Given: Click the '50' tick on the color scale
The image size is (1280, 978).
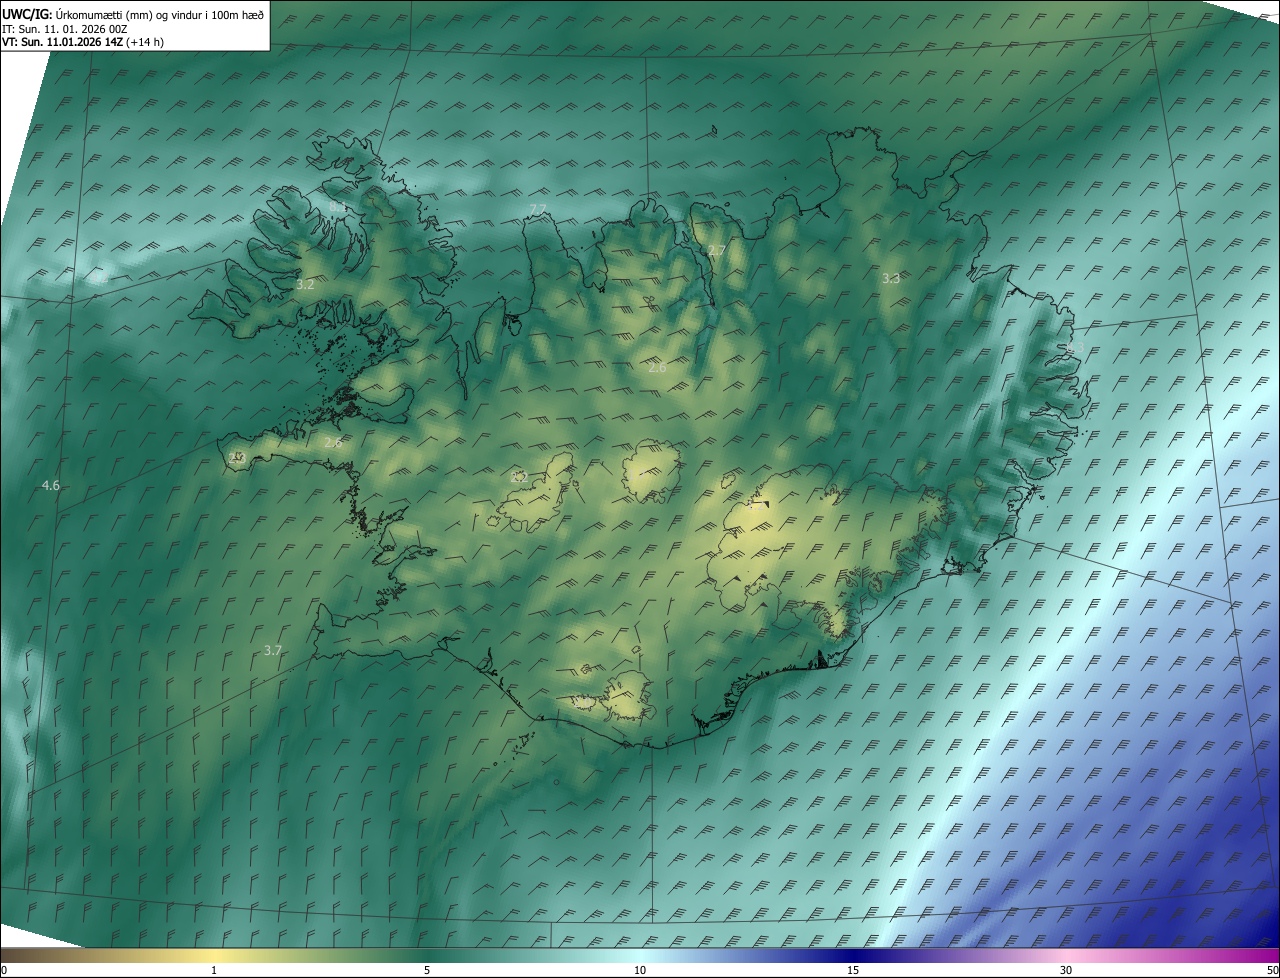Looking at the screenshot, I should pyautogui.click(x=1272, y=971).
